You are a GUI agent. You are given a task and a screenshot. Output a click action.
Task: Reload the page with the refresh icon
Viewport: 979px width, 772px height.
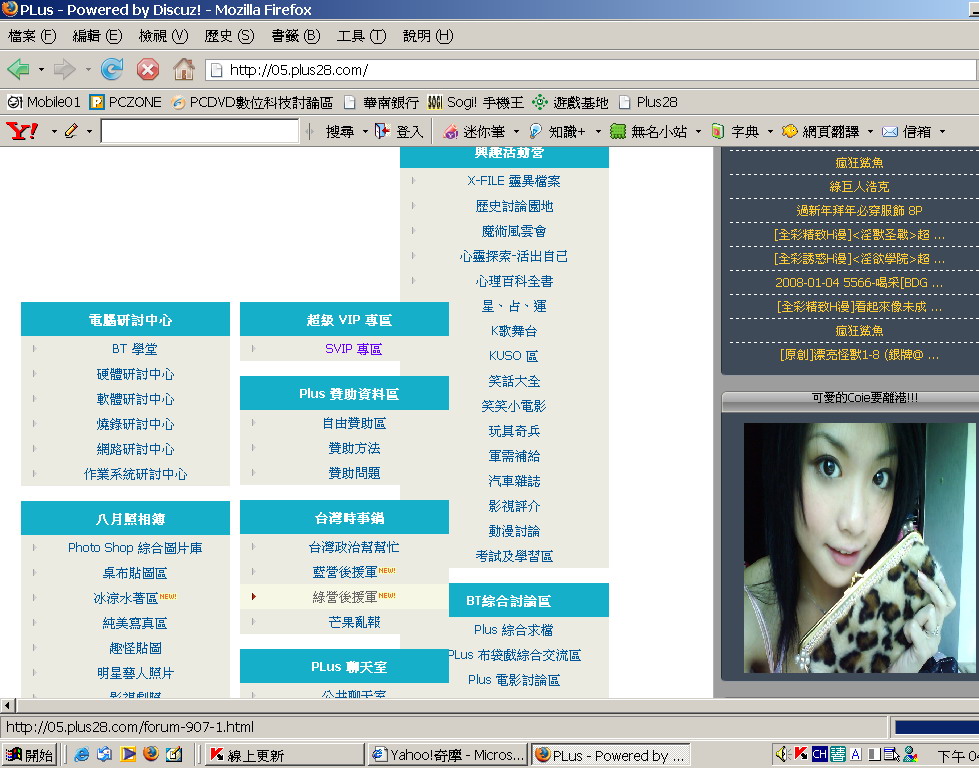coord(112,69)
